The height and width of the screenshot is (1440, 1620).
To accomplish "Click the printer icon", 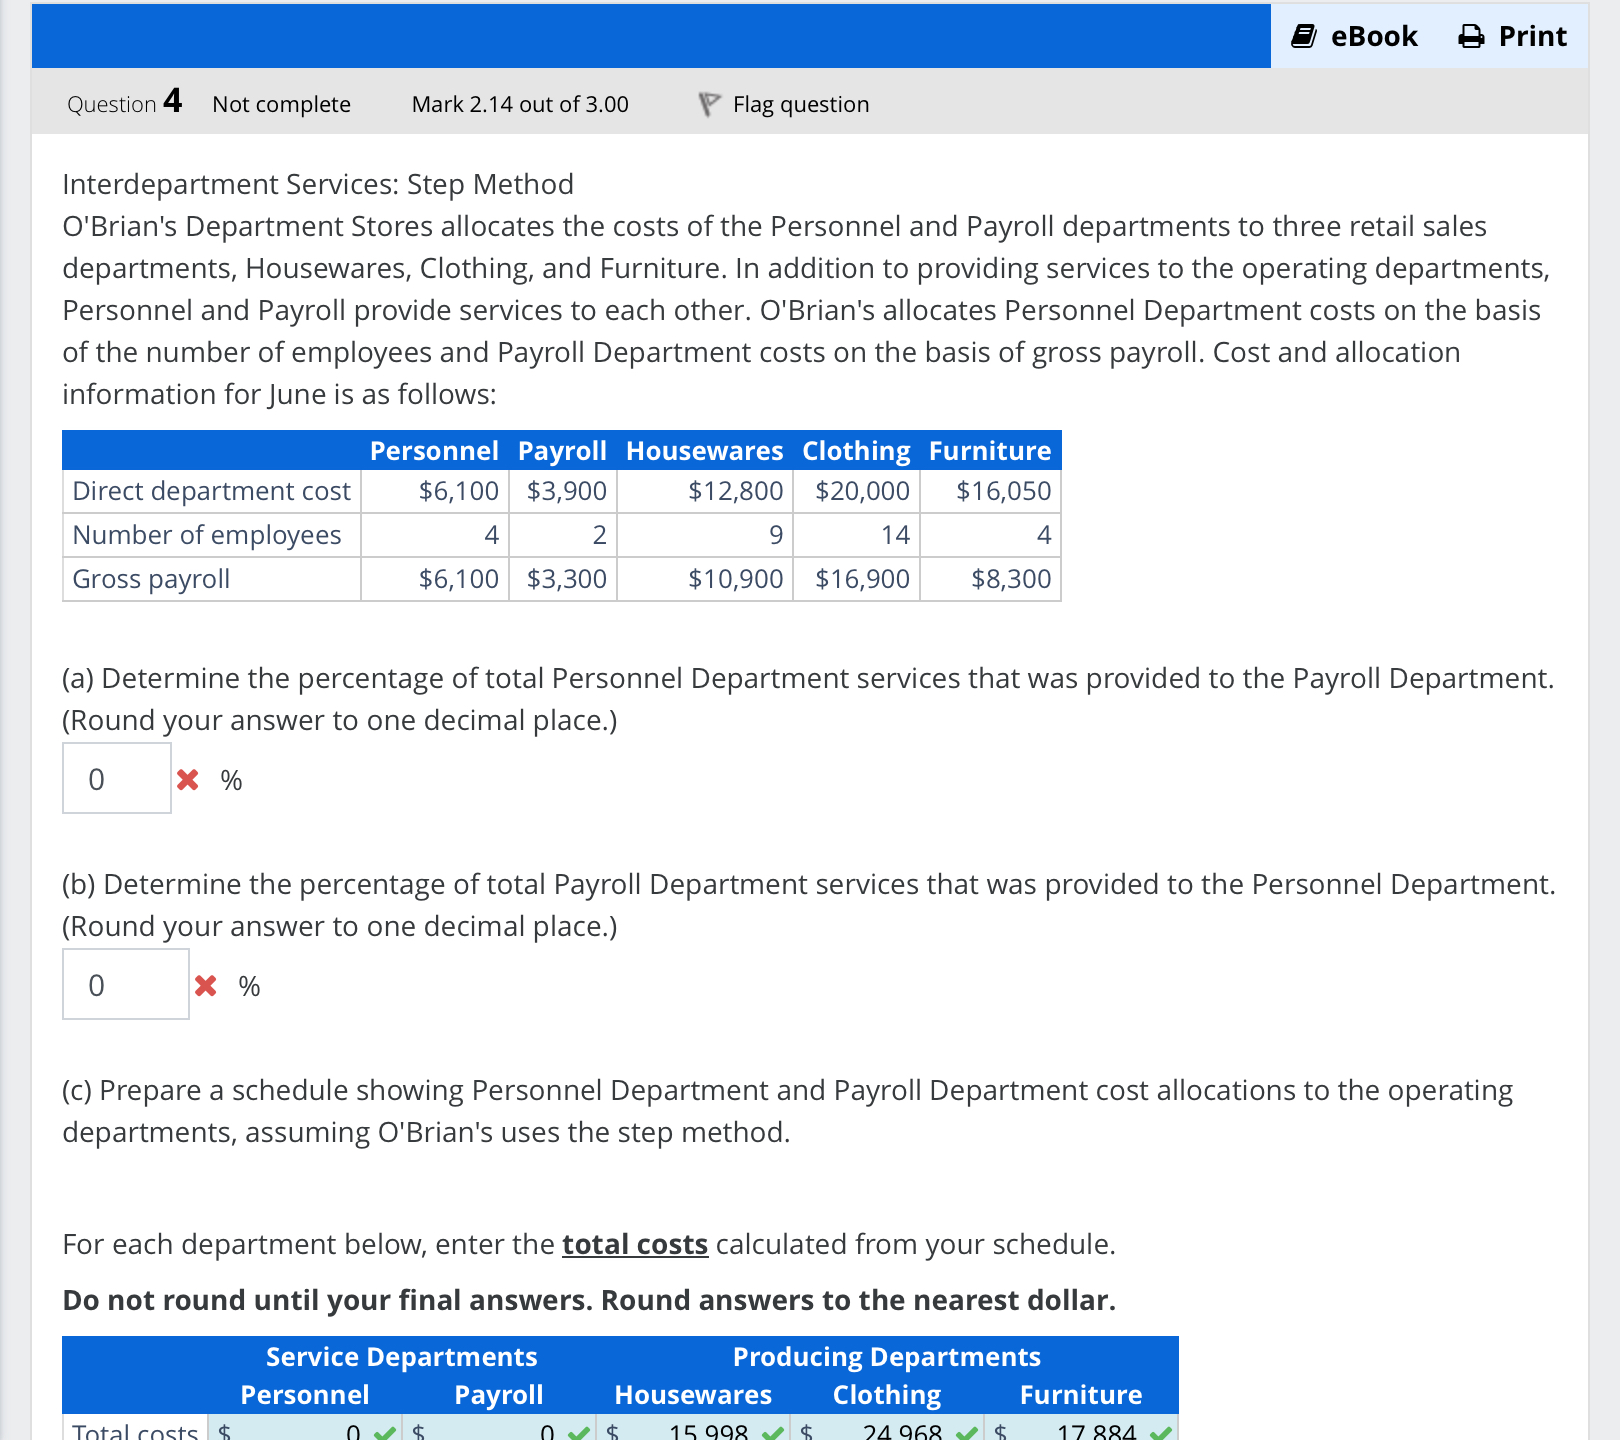I will click(x=1471, y=37).
